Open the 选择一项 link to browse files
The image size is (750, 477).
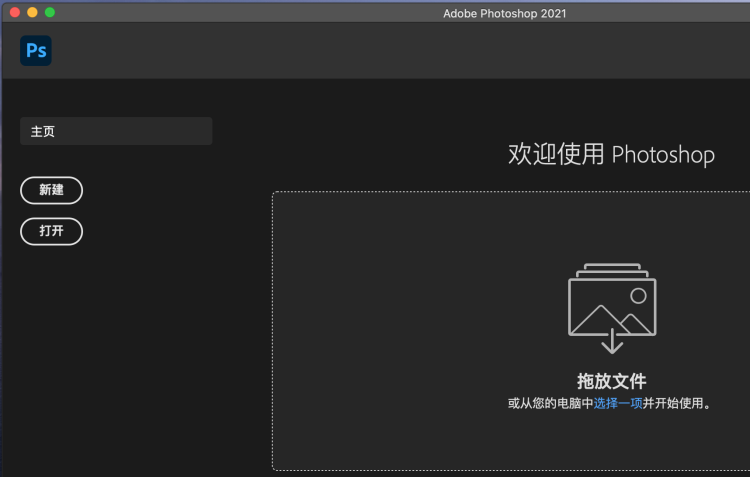(x=618, y=403)
